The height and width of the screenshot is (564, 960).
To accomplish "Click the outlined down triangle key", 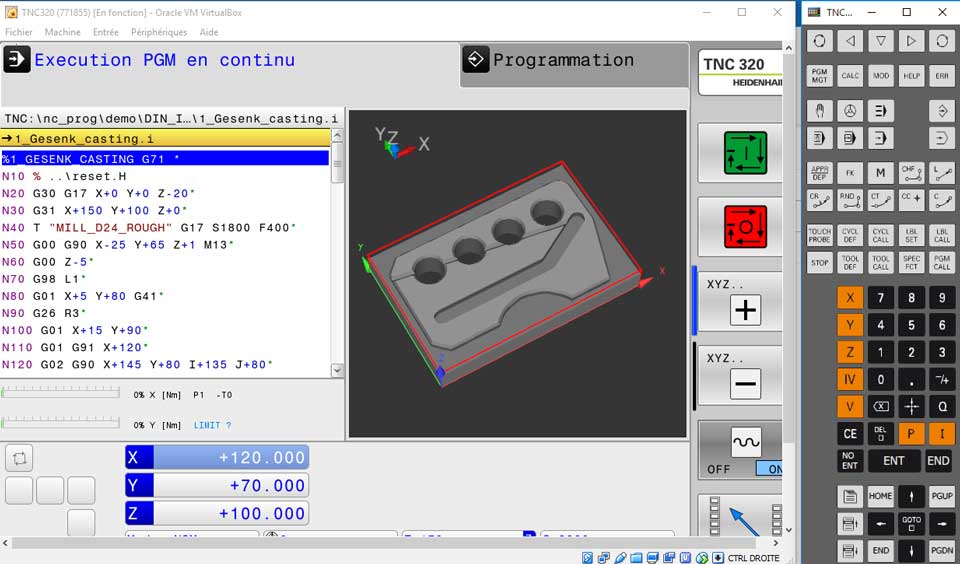I will [880, 41].
